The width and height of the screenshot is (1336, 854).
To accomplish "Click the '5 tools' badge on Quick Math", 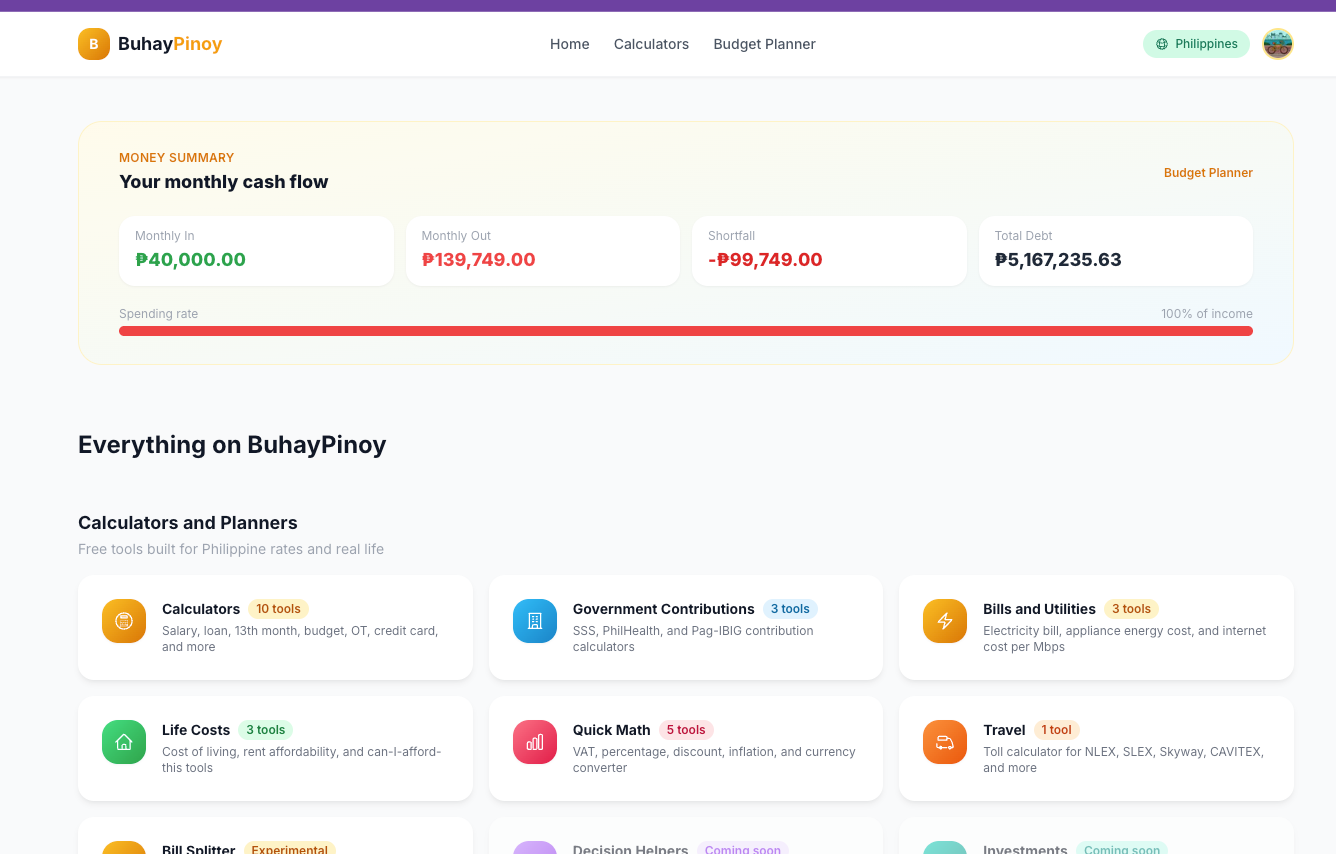I will point(686,730).
